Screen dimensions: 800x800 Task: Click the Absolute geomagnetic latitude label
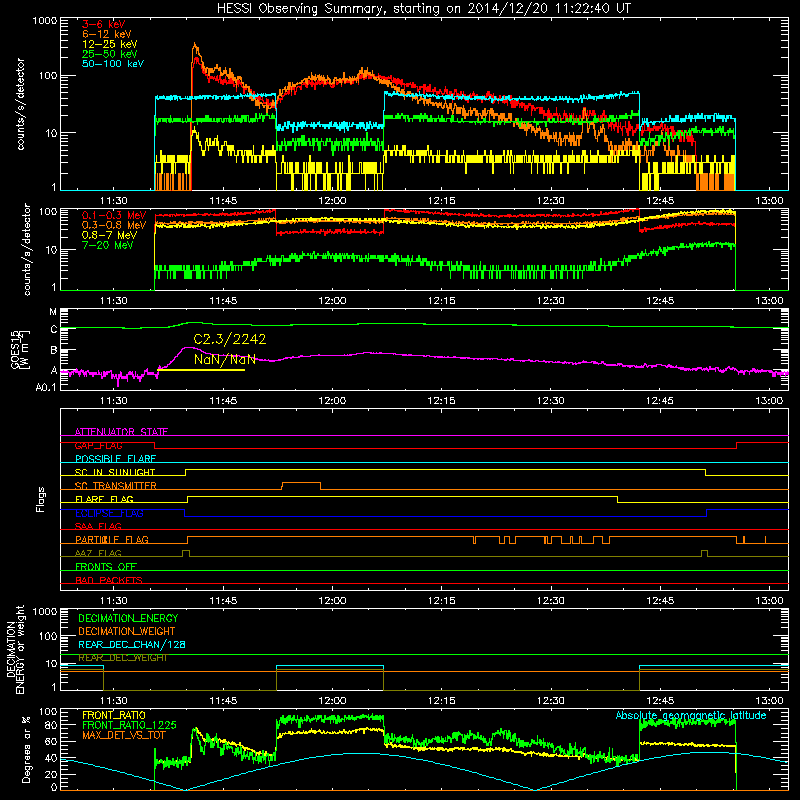[x=691, y=715]
